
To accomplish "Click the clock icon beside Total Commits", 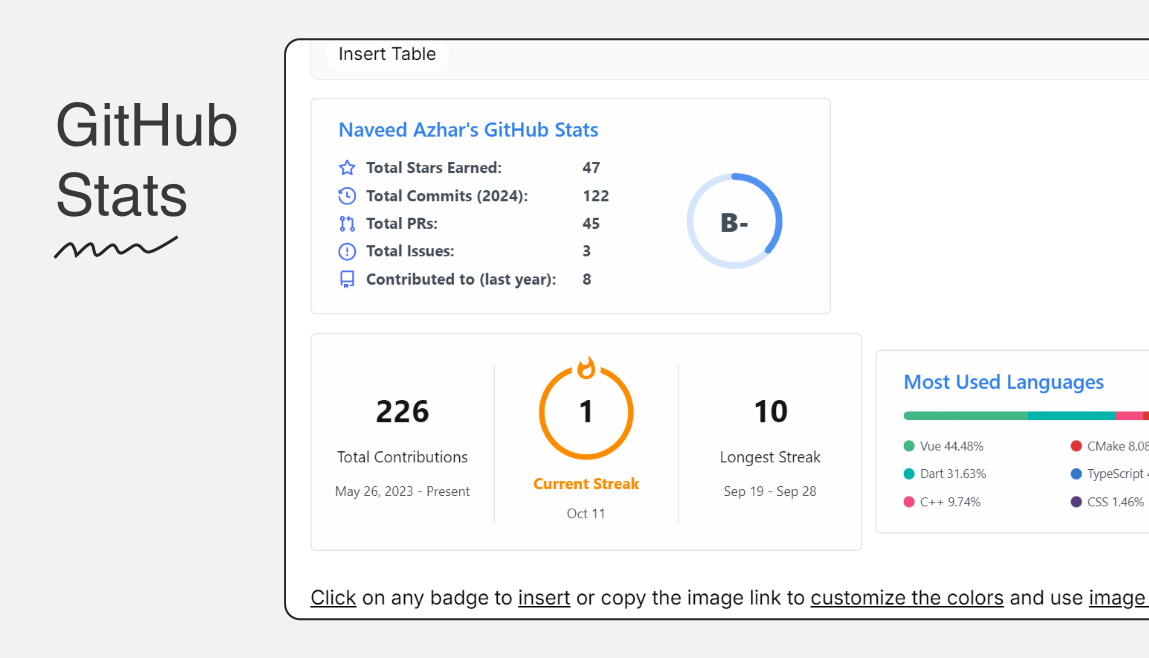I will [x=347, y=196].
